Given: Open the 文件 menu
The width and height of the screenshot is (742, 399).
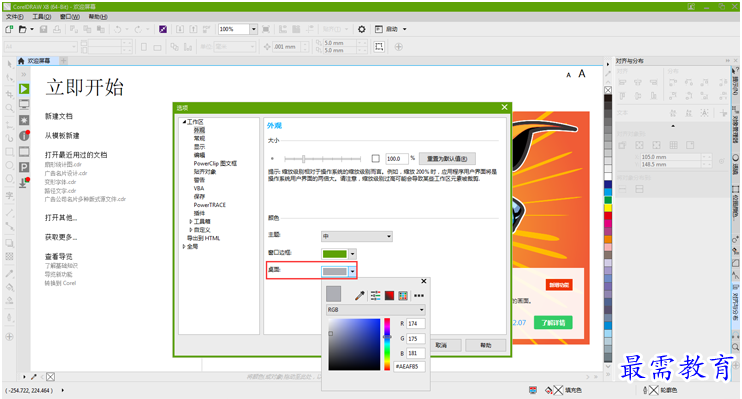Looking at the screenshot, I should tap(15, 17).
